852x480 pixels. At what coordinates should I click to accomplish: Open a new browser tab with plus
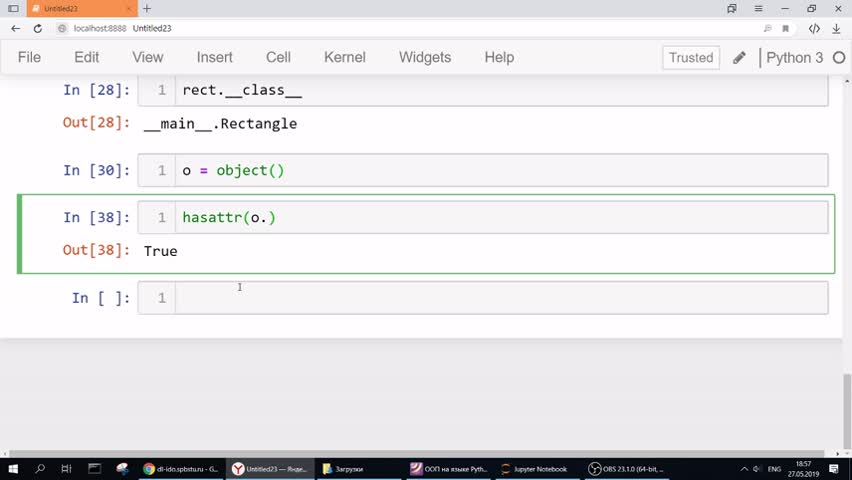pos(147,9)
